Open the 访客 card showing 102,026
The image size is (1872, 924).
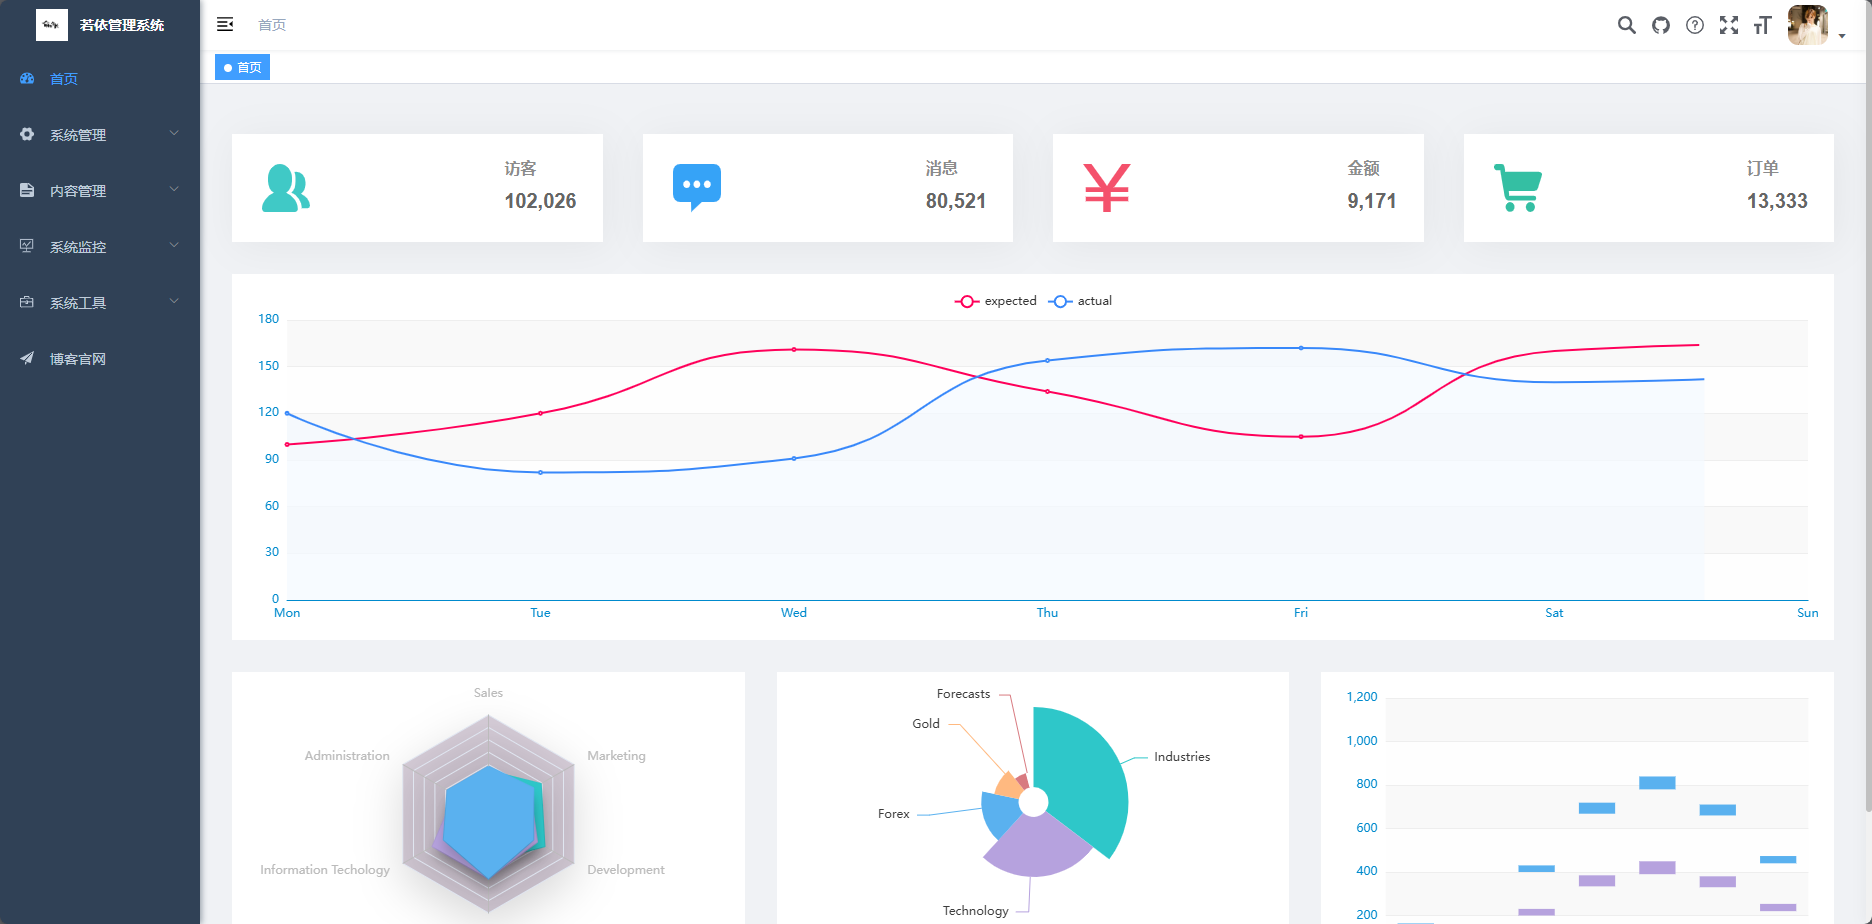pos(417,188)
